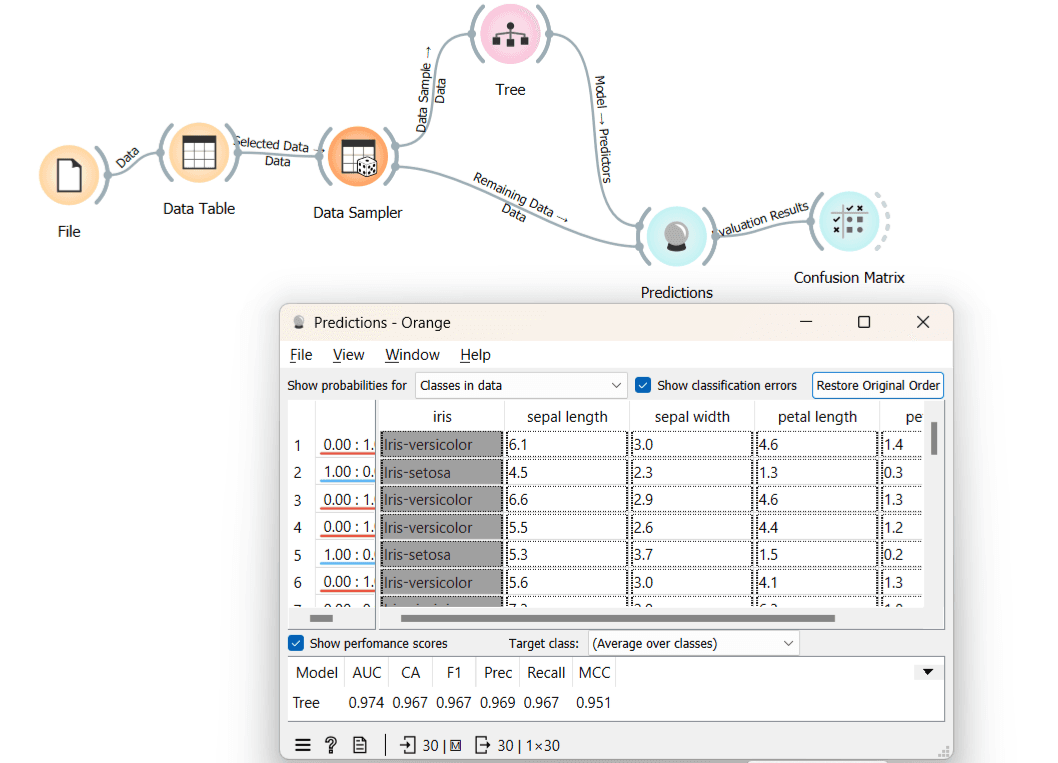Screen dimensions: 1058x763
Task: Click the Recall score column header
Action: click(x=546, y=673)
